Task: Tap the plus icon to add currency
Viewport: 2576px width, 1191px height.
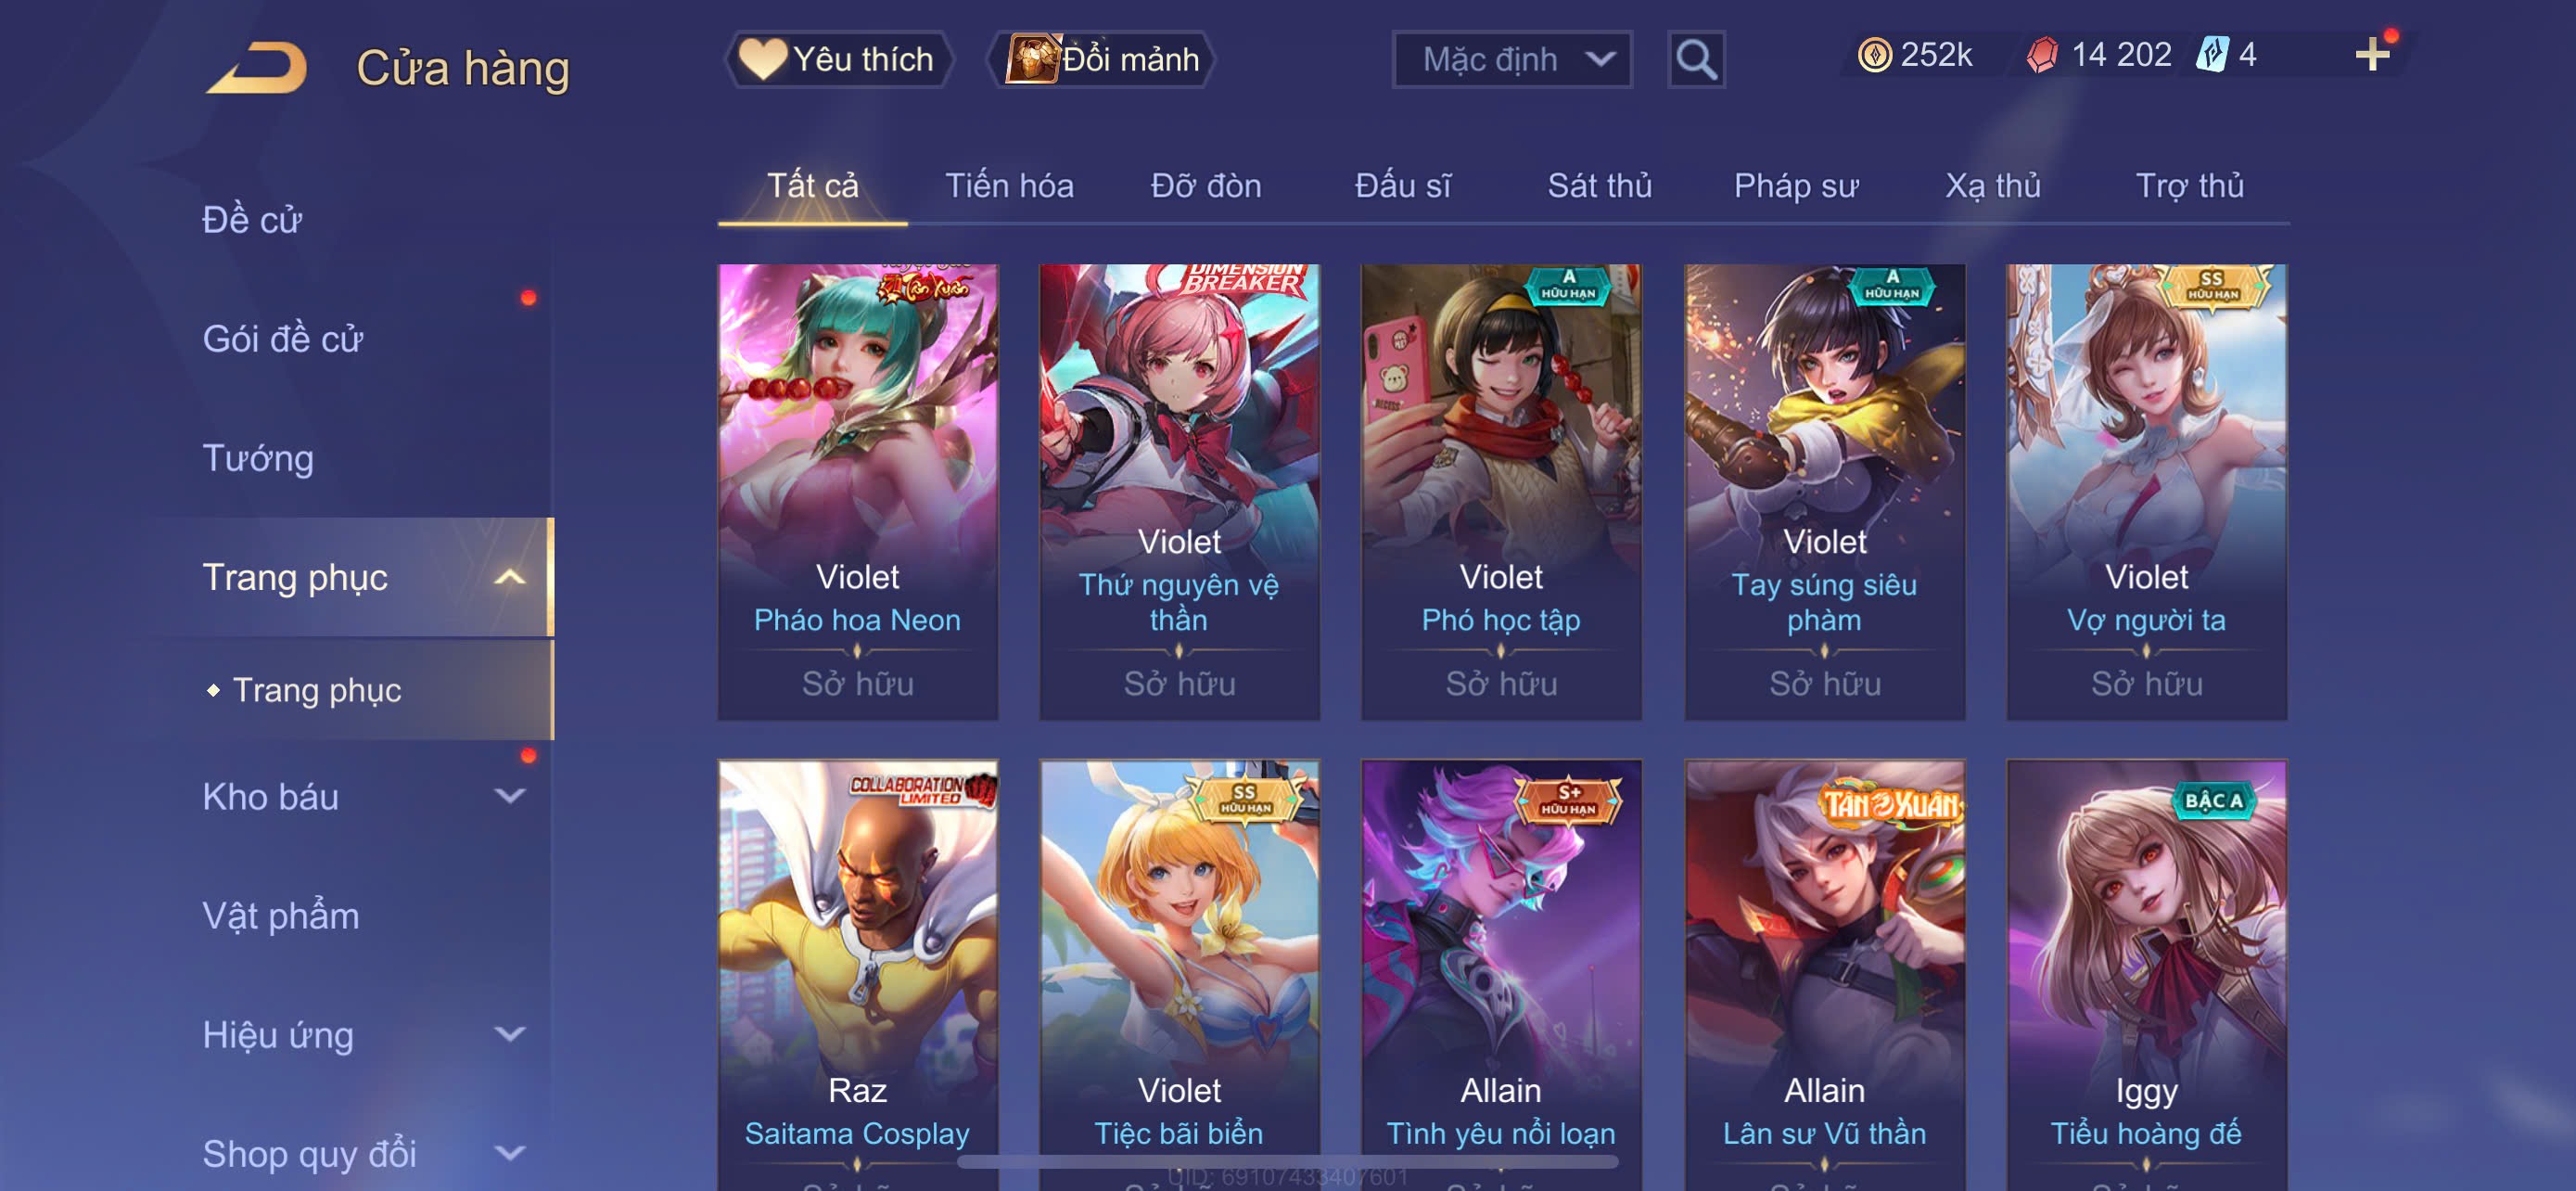Action: (2372, 54)
